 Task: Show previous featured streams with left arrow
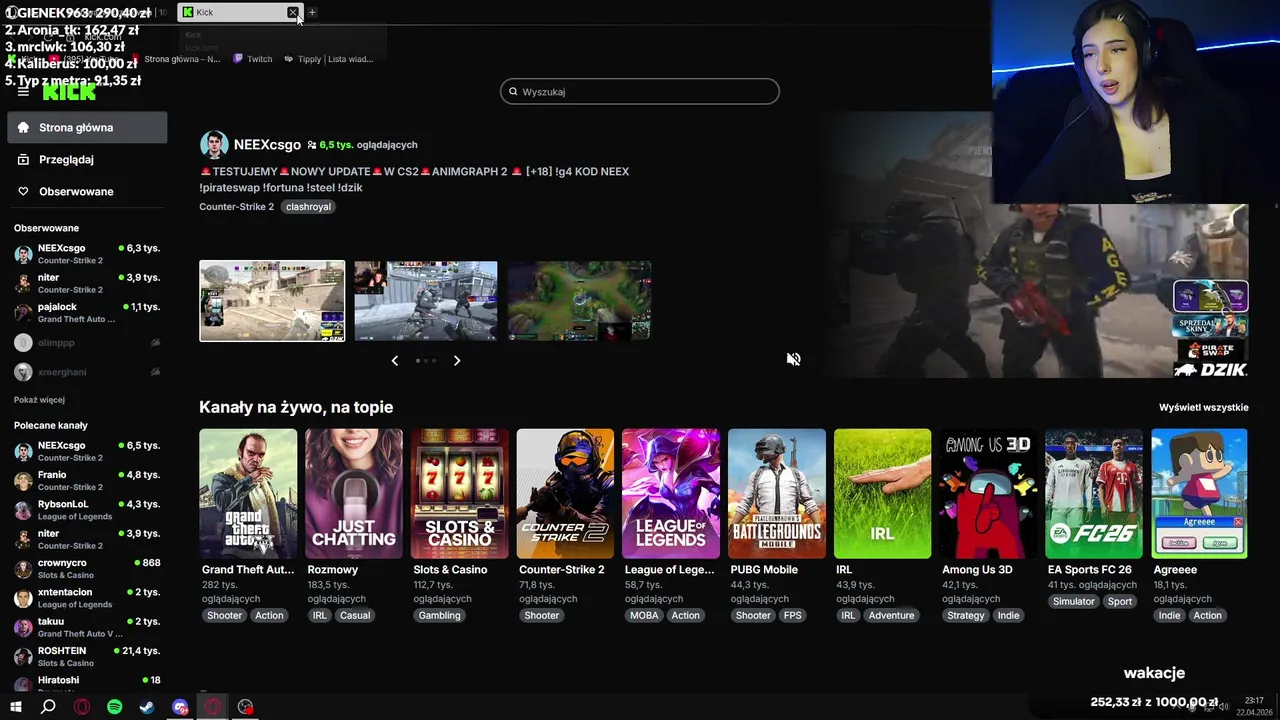394,360
